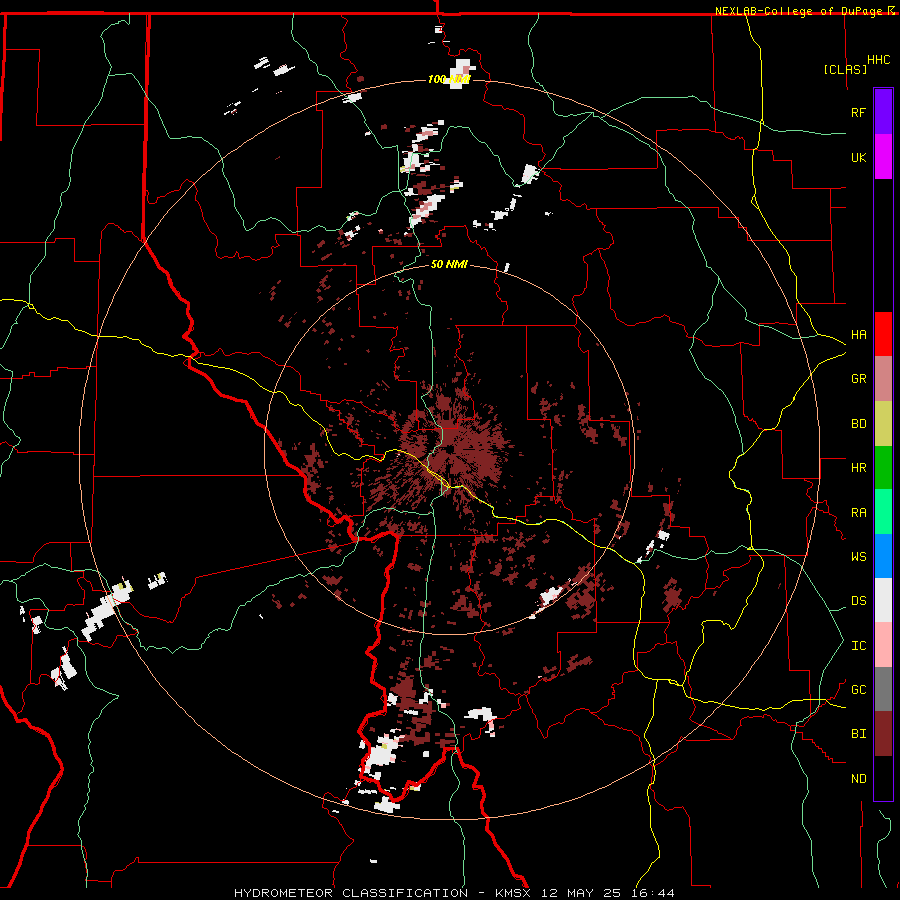Click the dark red BI swatch

click(x=883, y=734)
